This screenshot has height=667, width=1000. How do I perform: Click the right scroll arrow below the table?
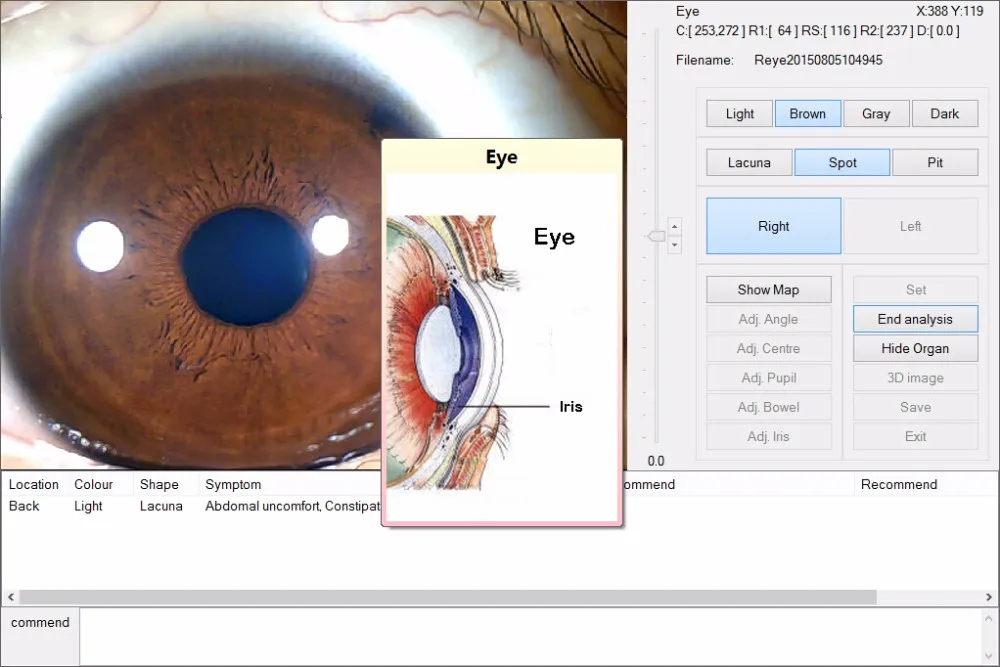coord(989,597)
